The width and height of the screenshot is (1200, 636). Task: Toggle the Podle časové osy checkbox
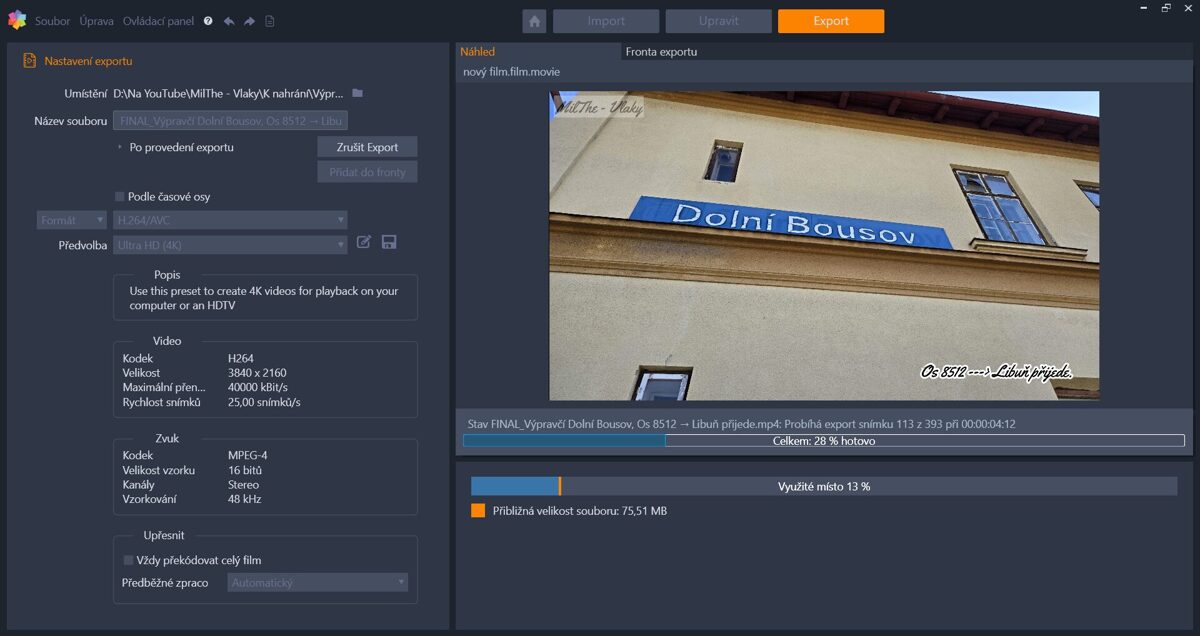pos(120,197)
